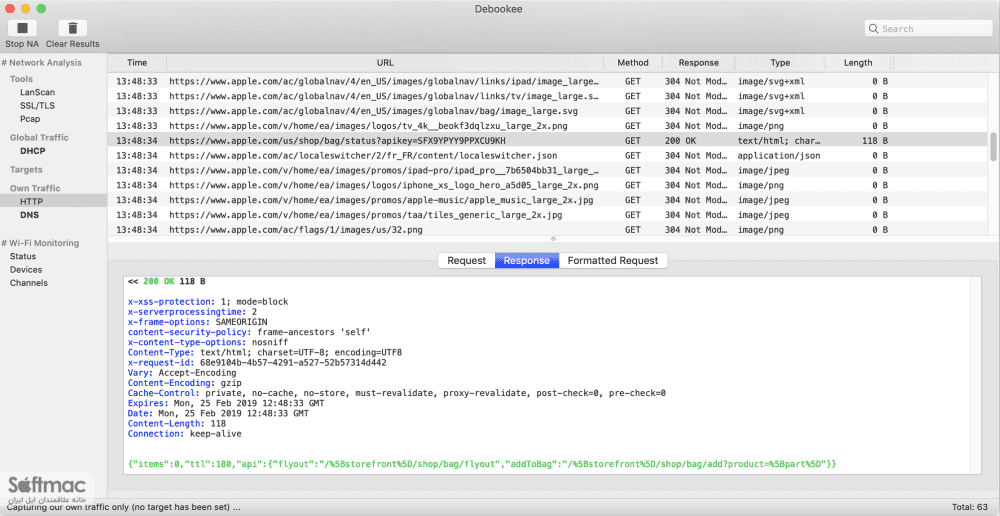Viewport: 1000px width, 516px height.
Task: Click the Network Analysis sidebar heading
Action: [41, 63]
